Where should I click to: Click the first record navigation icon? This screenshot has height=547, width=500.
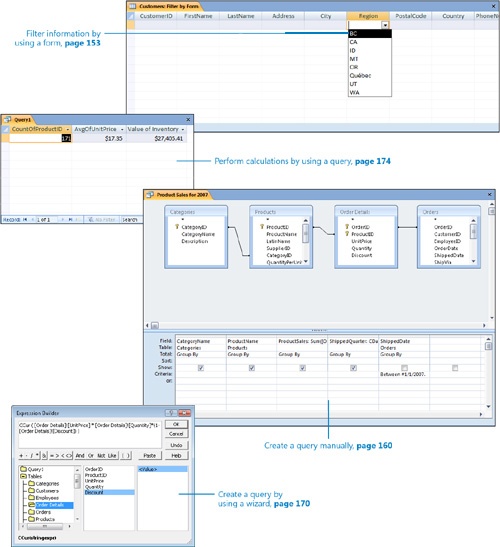[25, 219]
